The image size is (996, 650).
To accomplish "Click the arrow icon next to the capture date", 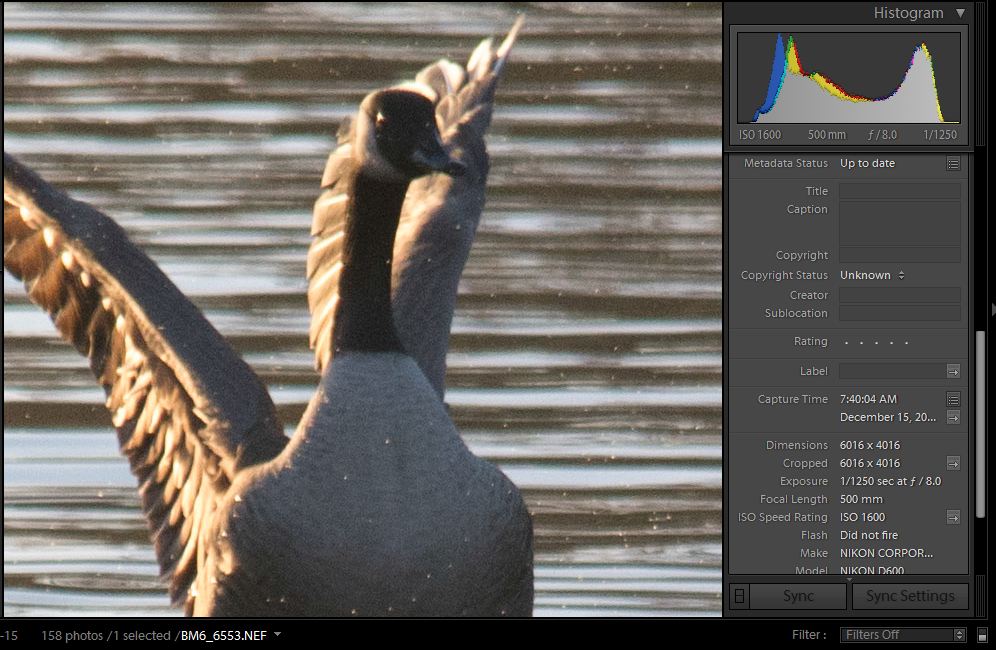I will [x=953, y=417].
